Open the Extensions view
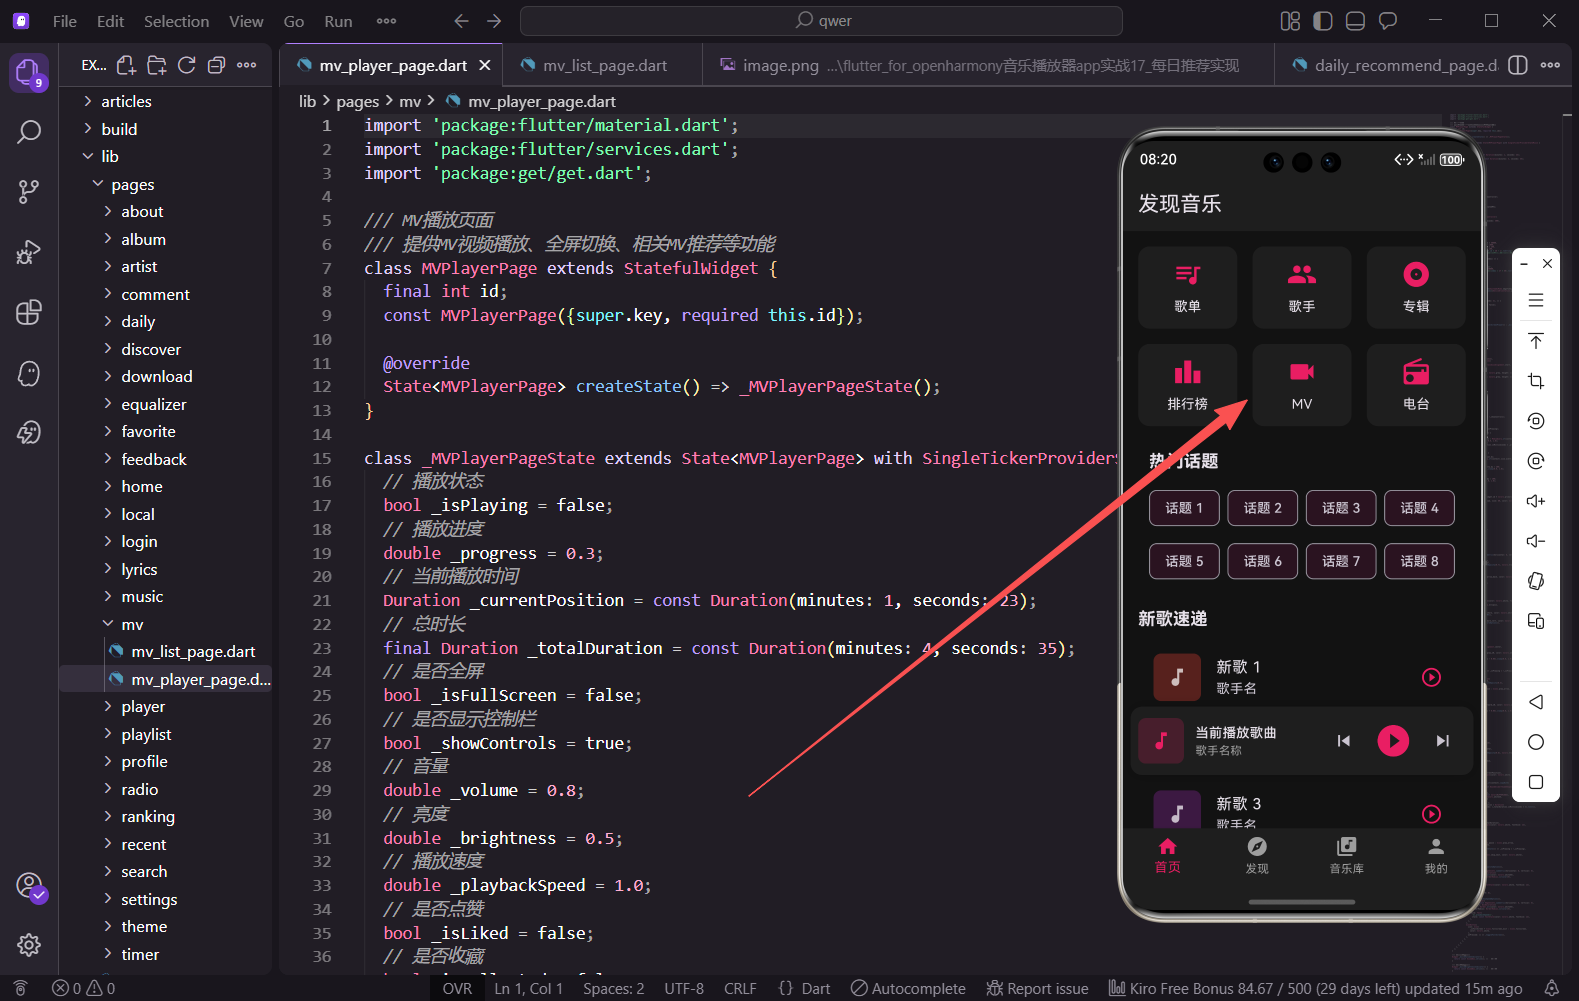1579x1001 pixels. click(29, 312)
